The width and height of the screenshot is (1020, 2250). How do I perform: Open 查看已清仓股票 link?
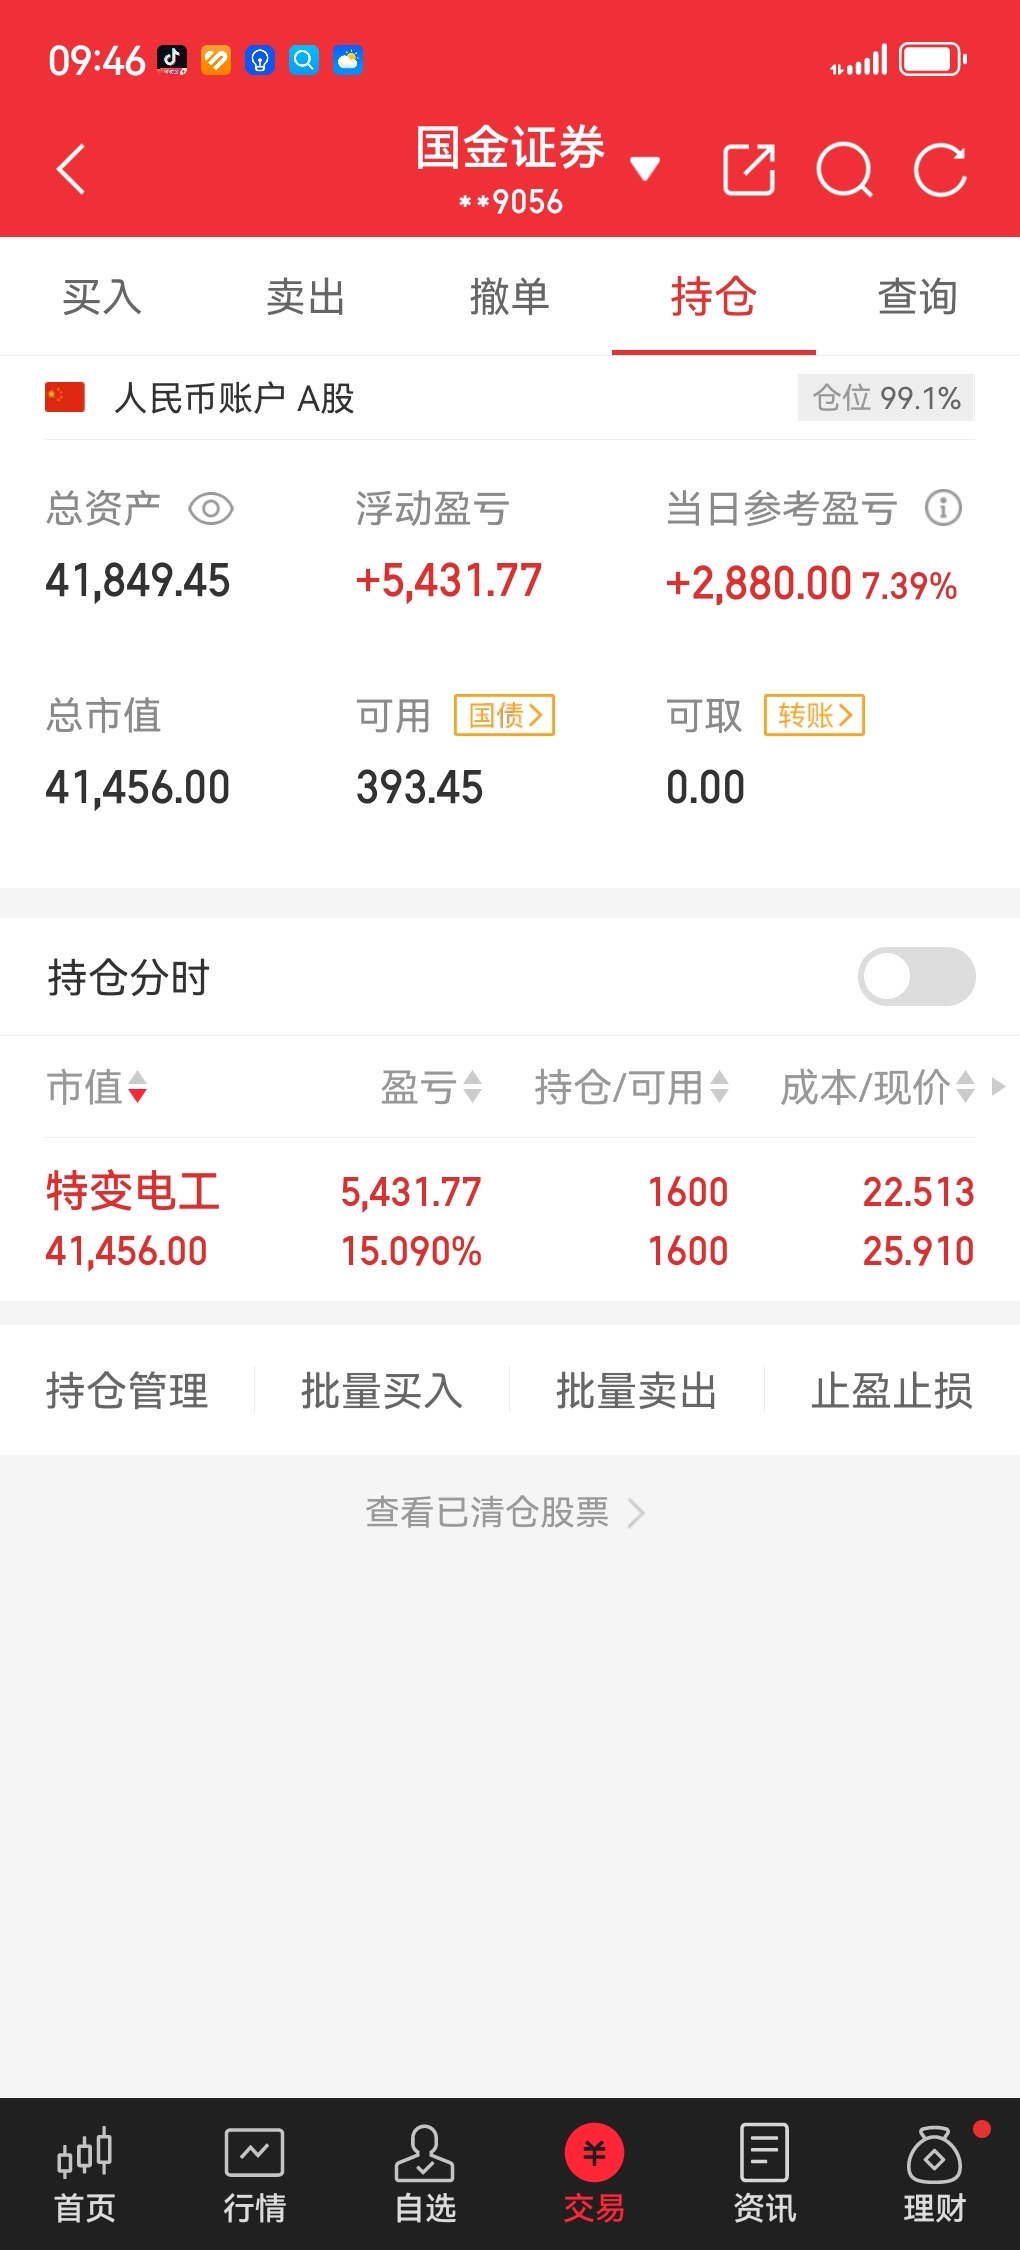pos(505,1513)
